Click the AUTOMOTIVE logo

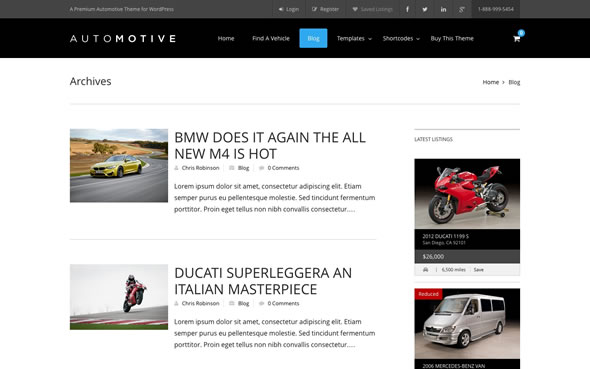123,38
